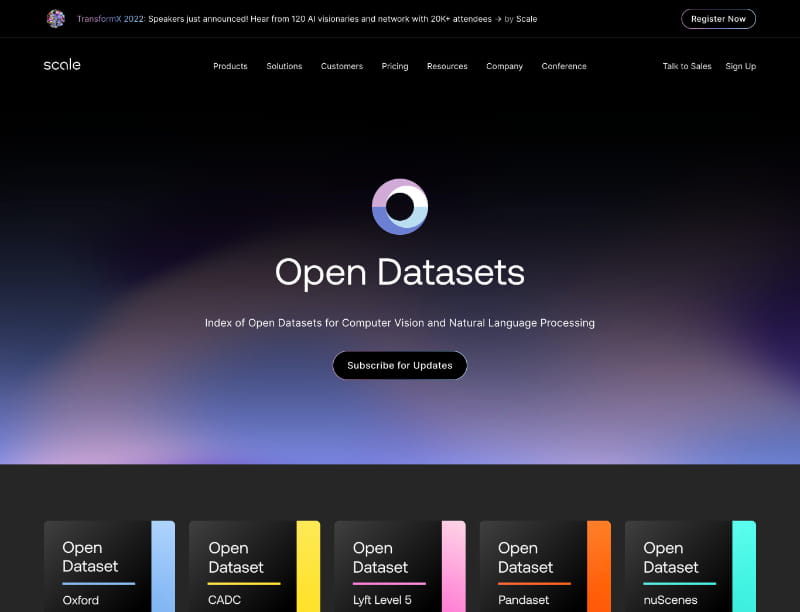Open the CADC dataset card
The width and height of the screenshot is (800, 612).
coord(255,566)
